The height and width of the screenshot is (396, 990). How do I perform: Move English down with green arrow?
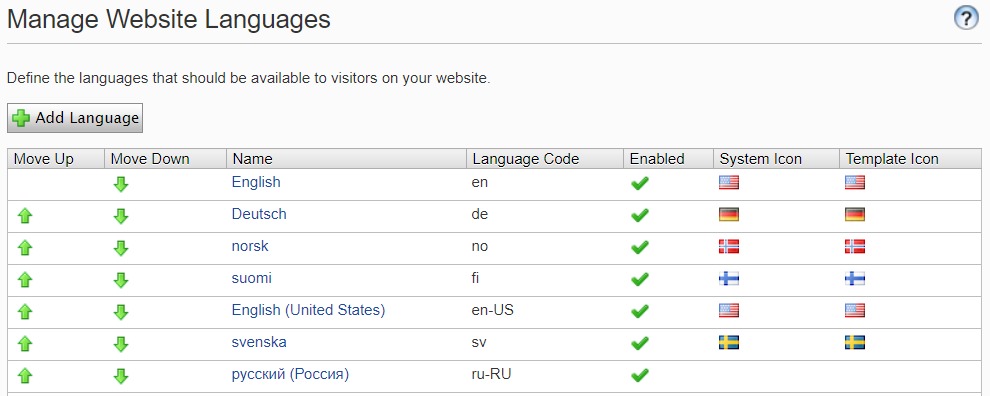click(x=121, y=184)
